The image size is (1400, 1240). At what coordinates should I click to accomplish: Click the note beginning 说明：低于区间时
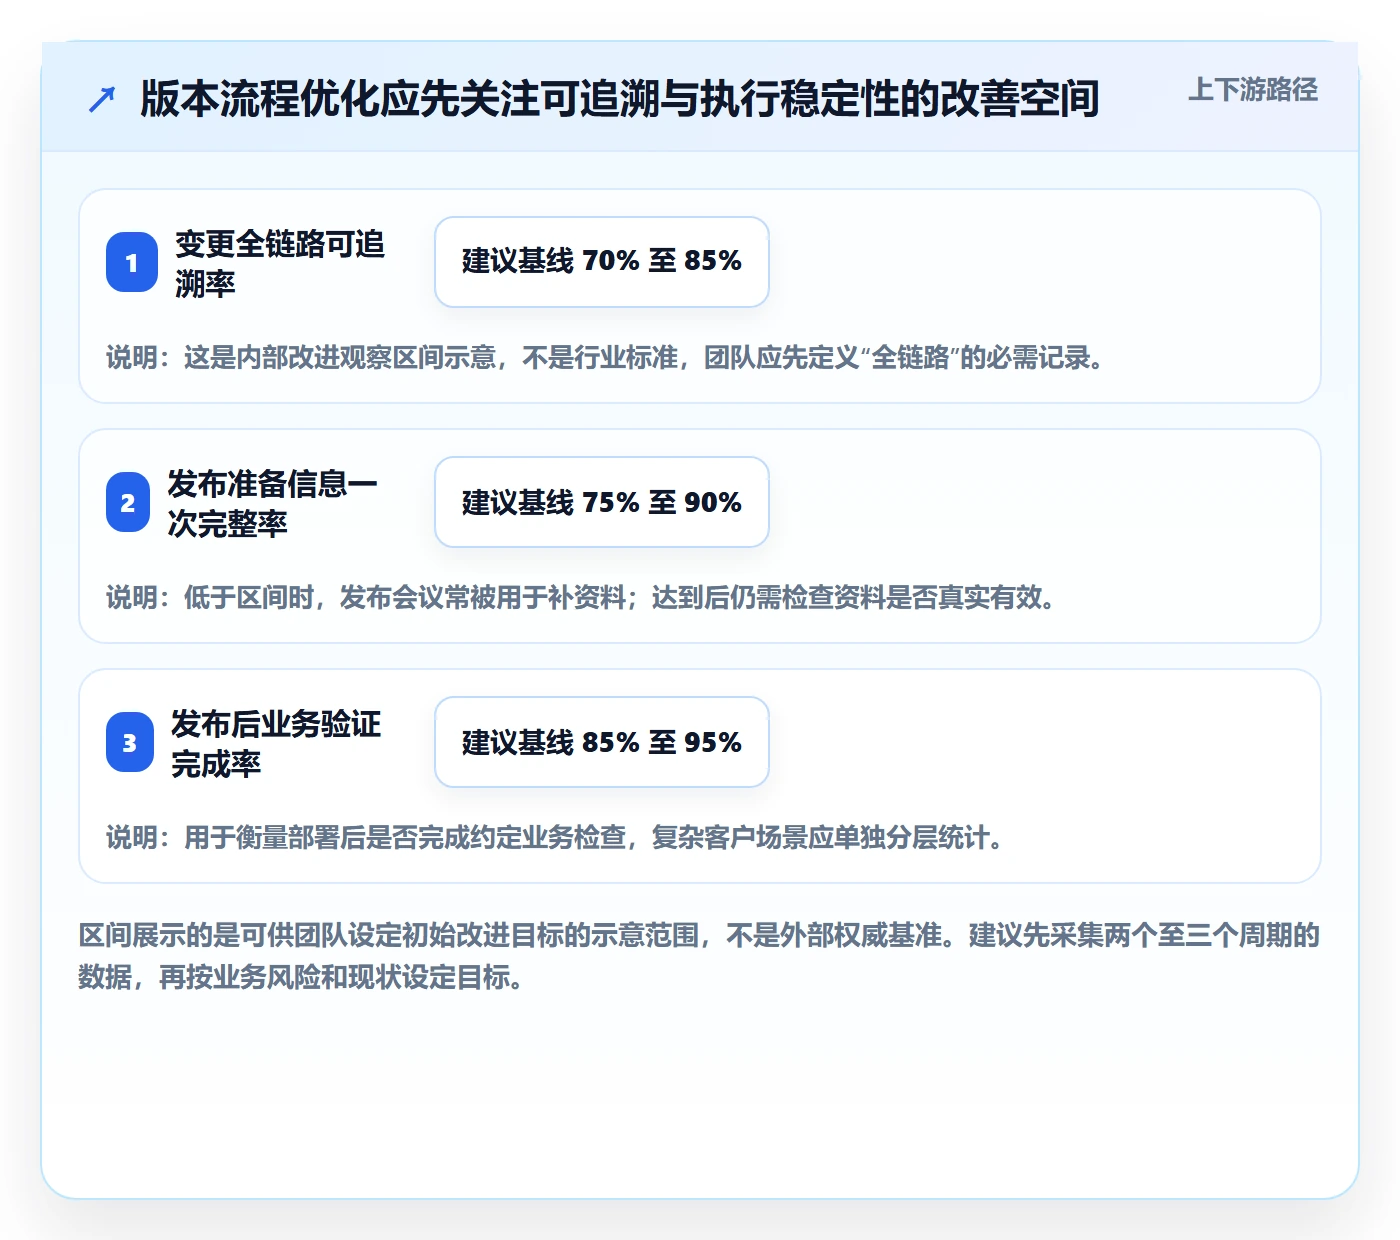tap(581, 597)
